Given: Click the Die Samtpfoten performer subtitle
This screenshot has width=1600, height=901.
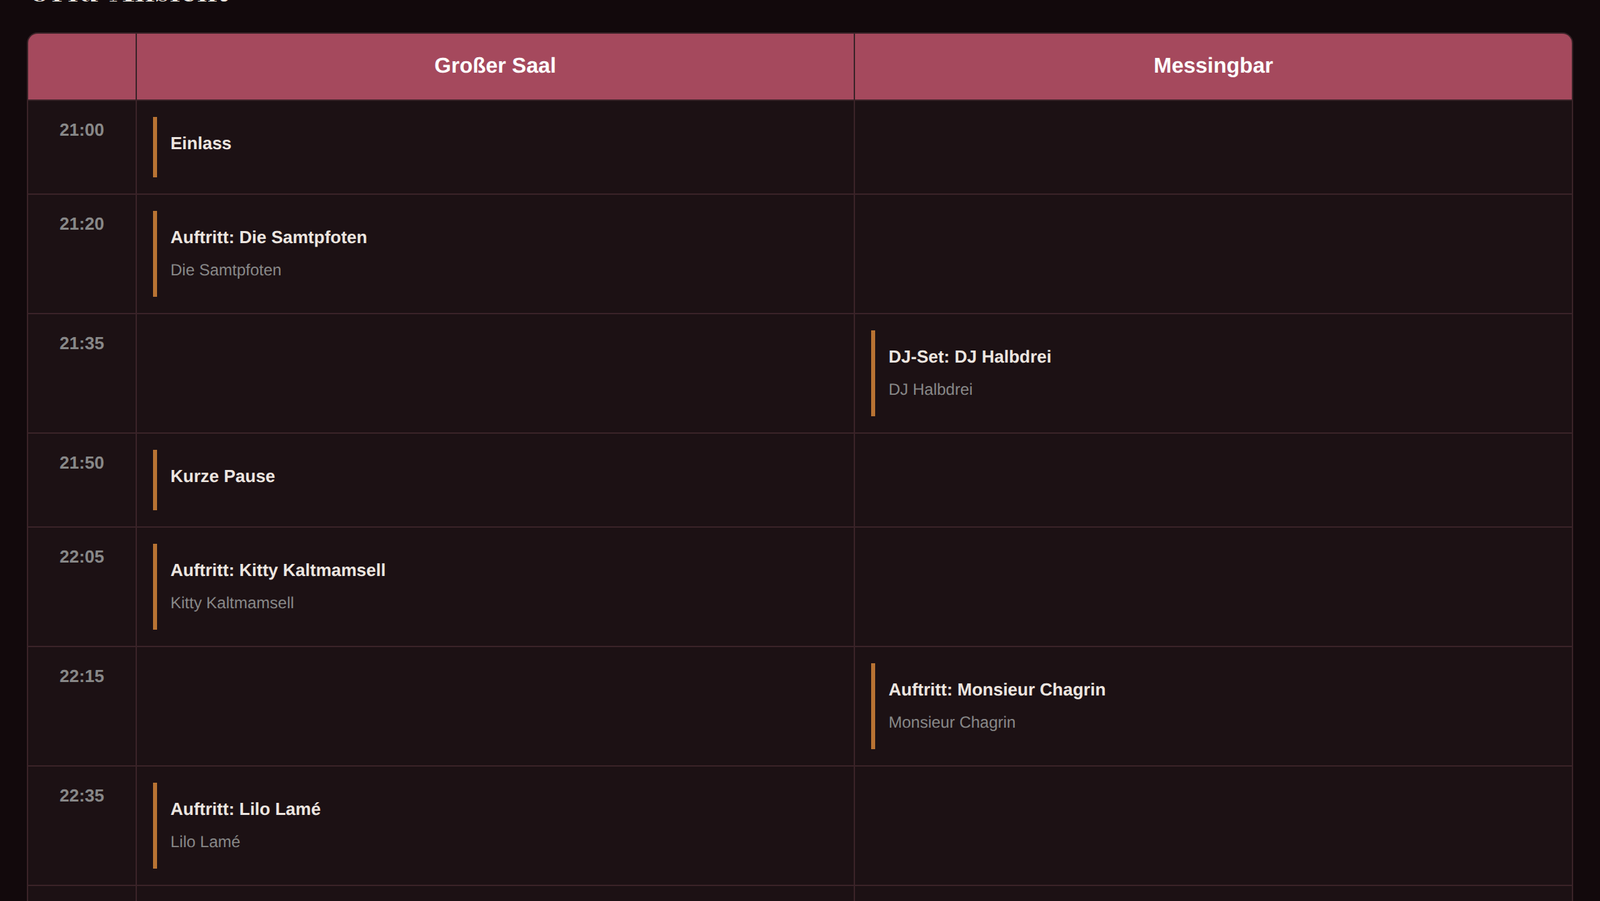Looking at the screenshot, I should [x=226, y=270].
